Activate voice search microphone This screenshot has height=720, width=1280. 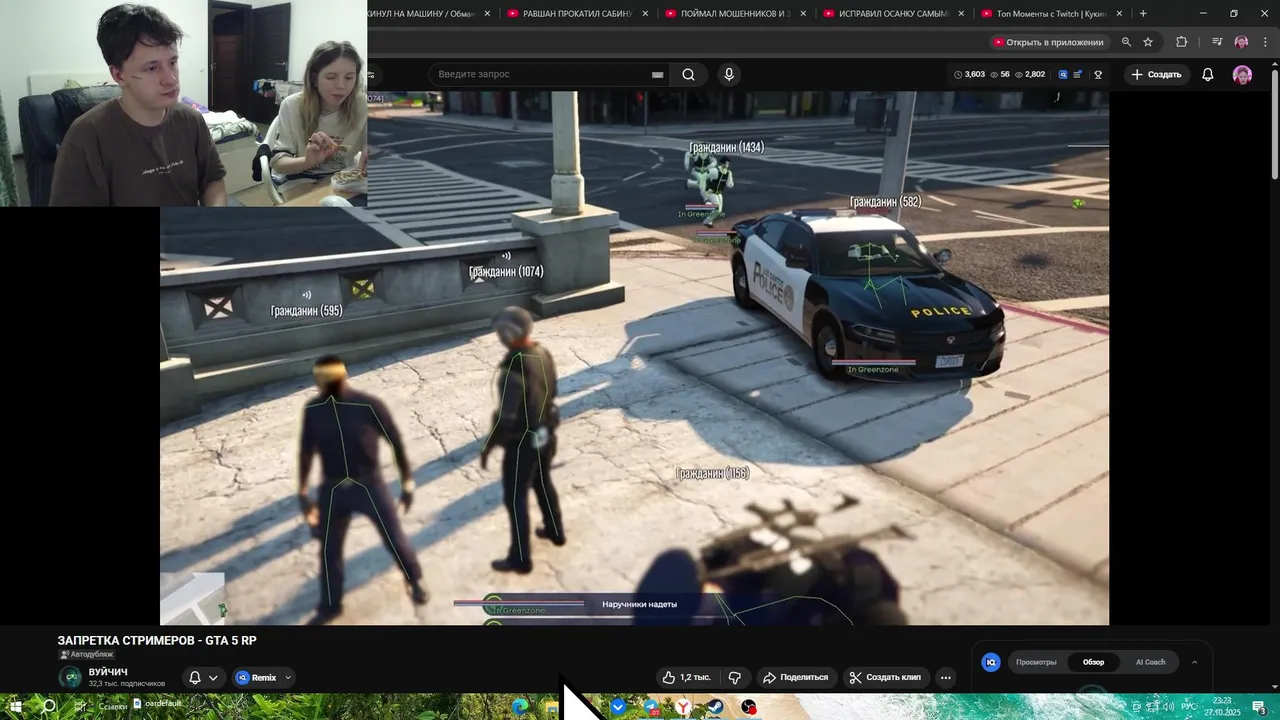729,74
